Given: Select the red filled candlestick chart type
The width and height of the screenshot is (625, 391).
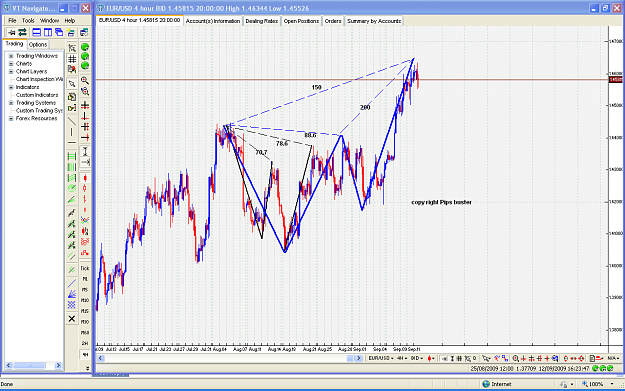Looking at the screenshot, I should click(x=85, y=178).
